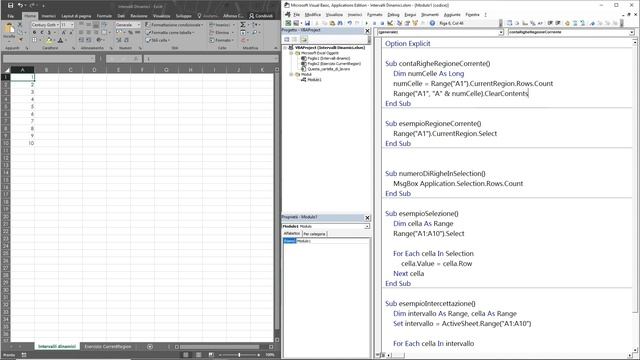Switch to Esercizio CurrentRegion sheet tab
This screenshot has width=640, height=360.
108,347
